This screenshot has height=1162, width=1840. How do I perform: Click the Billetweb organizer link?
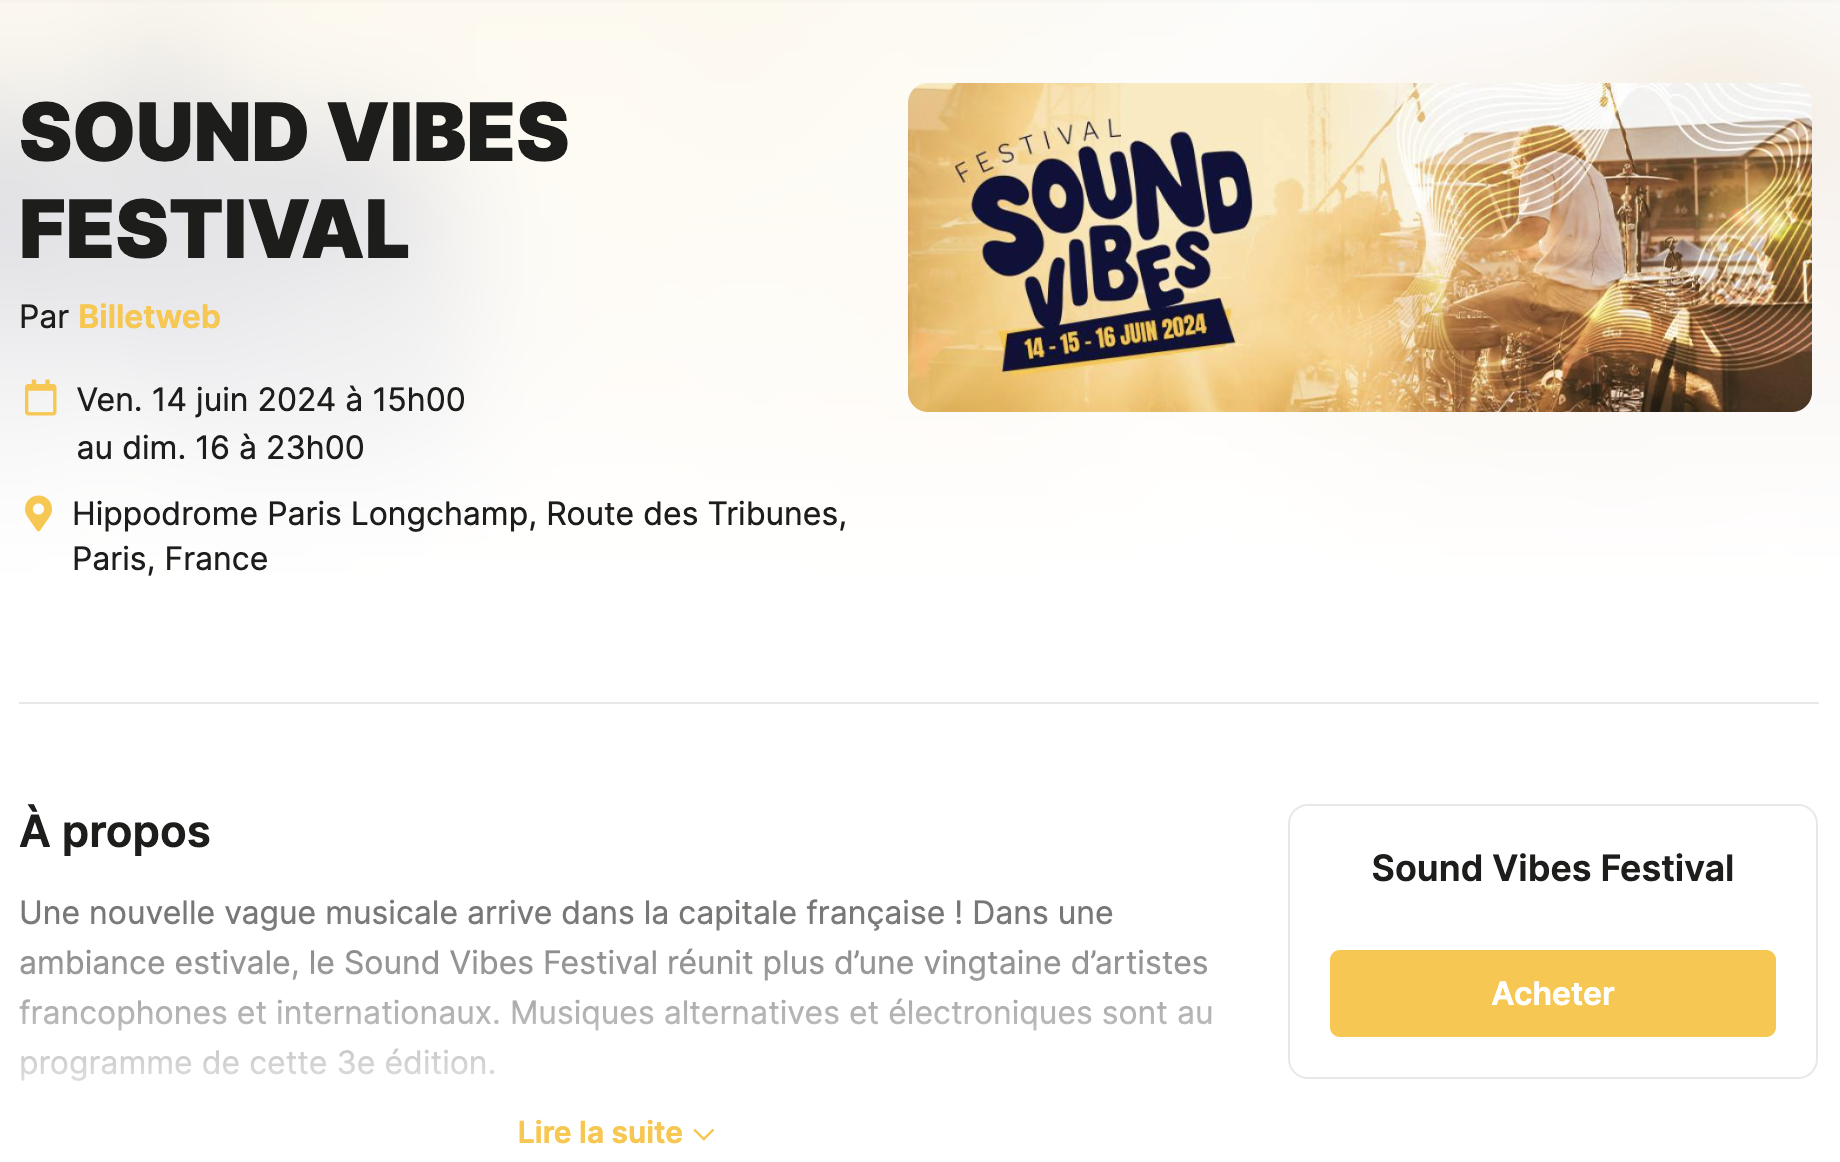pyautogui.click(x=149, y=317)
